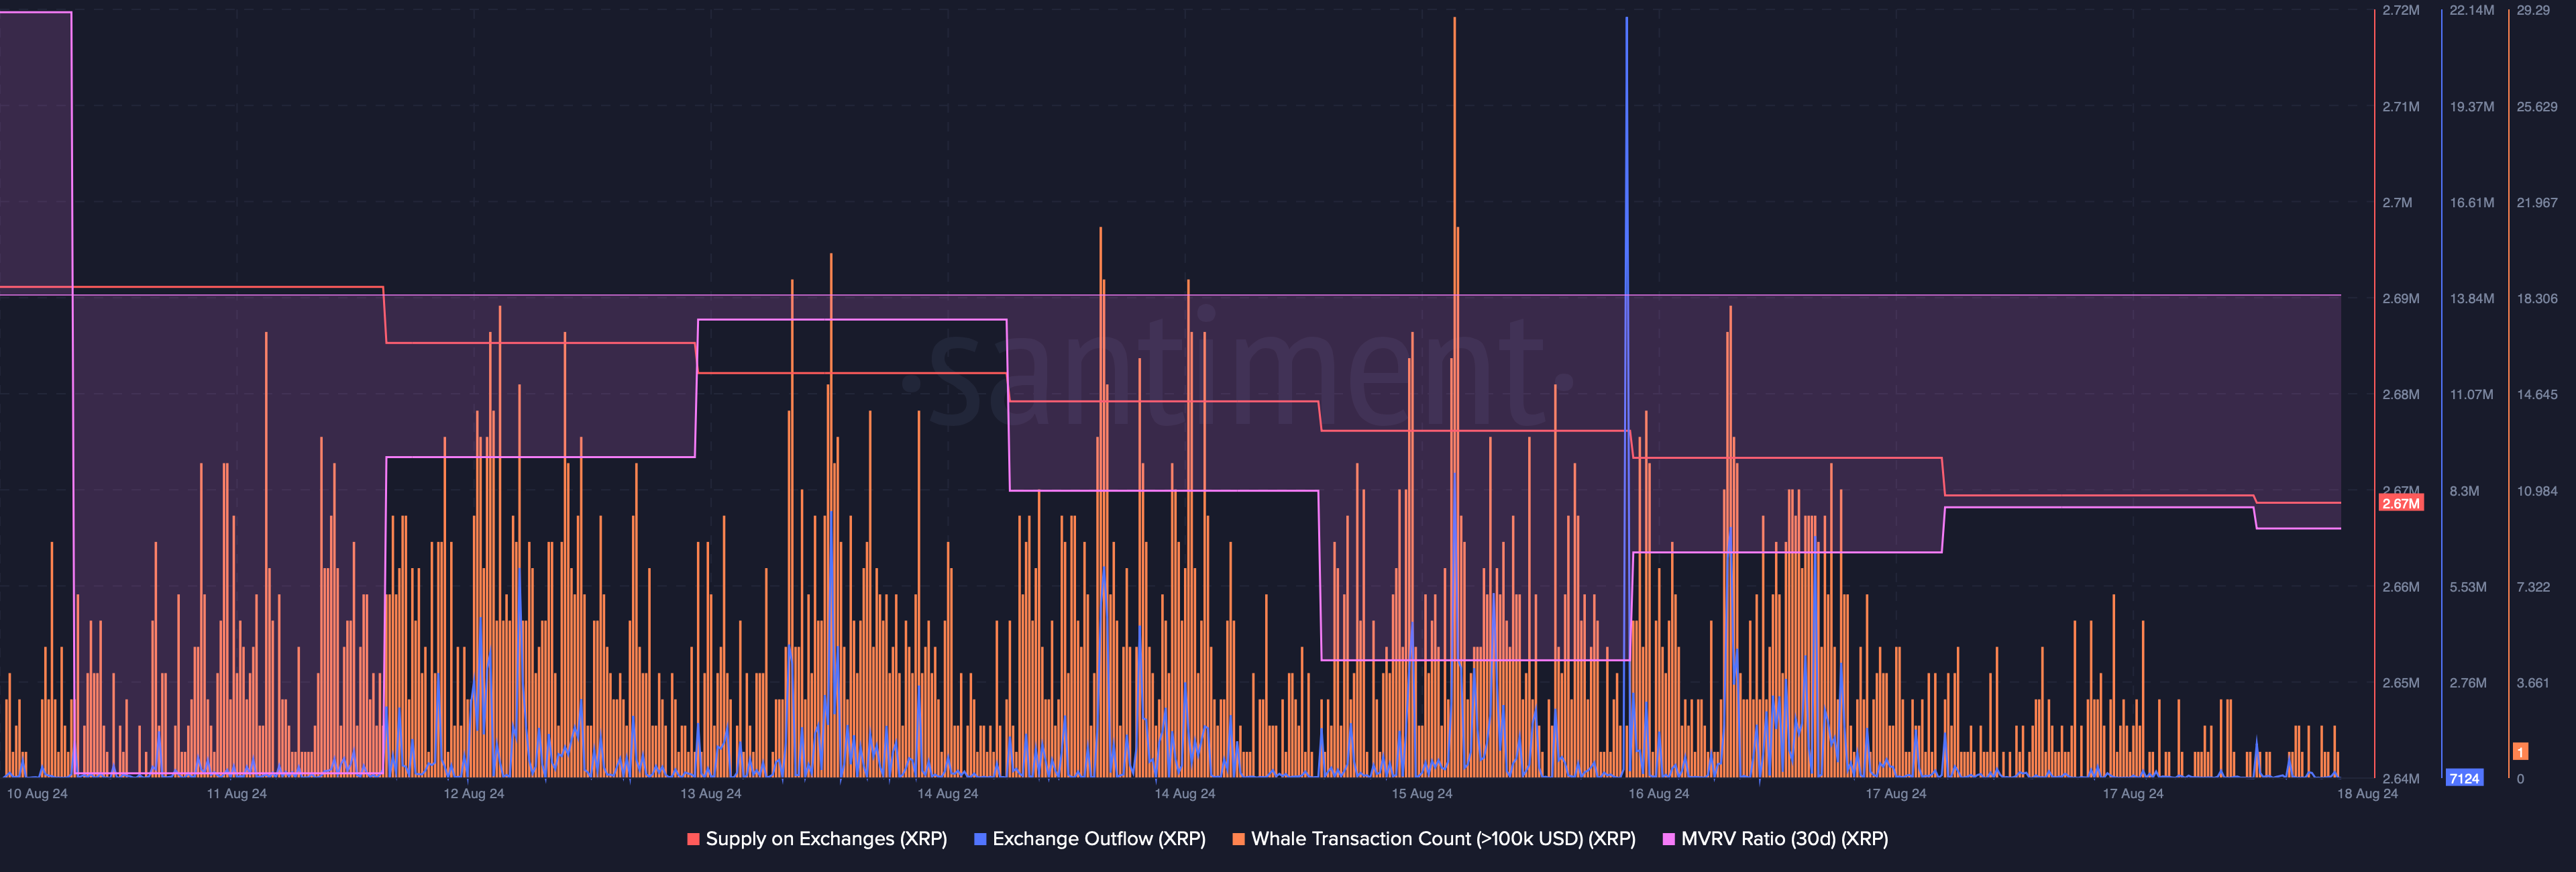Click the 16.61M outflow axis label
This screenshot has width=2576, height=872.
click(x=2472, y=203)
